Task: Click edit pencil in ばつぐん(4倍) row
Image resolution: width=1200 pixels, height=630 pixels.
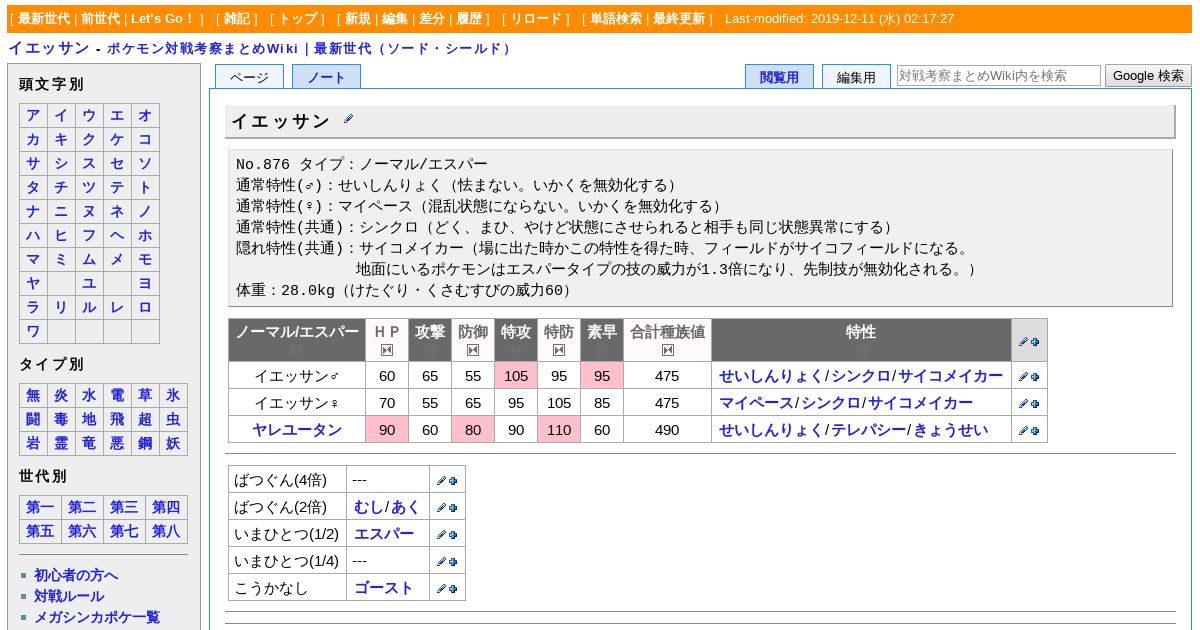Action: 441,481
